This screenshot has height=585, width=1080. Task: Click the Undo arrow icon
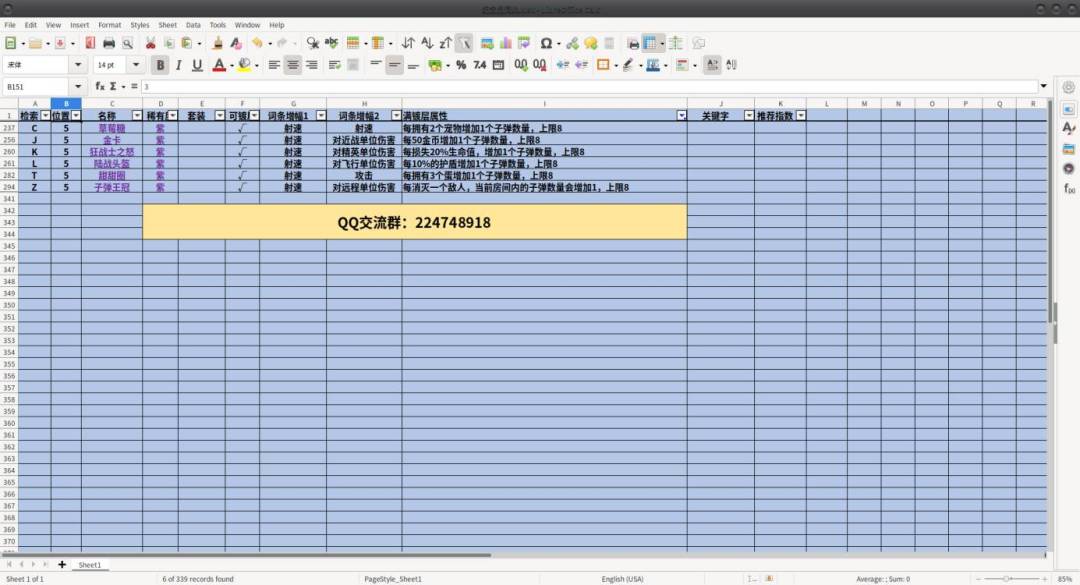pos(257,43)
